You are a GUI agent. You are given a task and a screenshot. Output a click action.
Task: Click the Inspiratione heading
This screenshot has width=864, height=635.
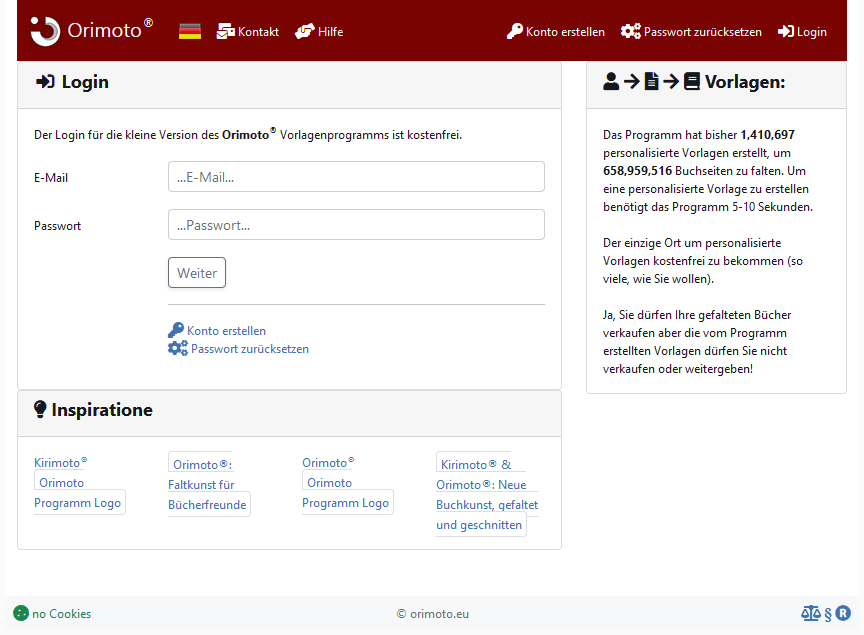click(102, 410)
